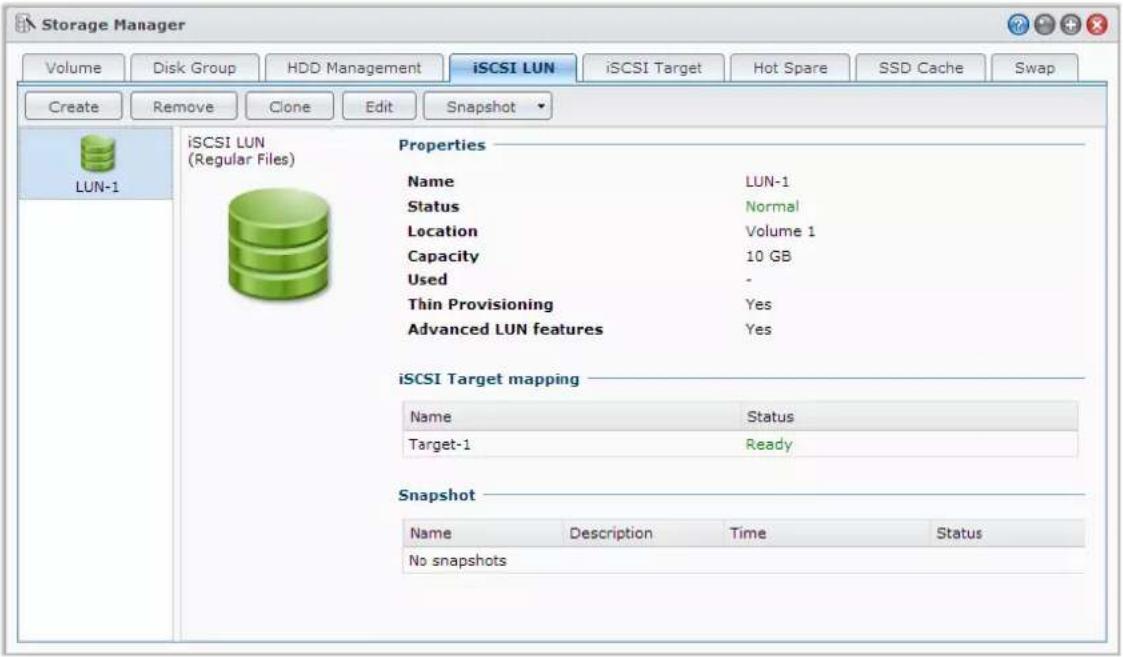Viewport: 1123px width, 657px height.
Task: Select the LUN-1 green disk icon in sidebar
Action: click(97, 153)
